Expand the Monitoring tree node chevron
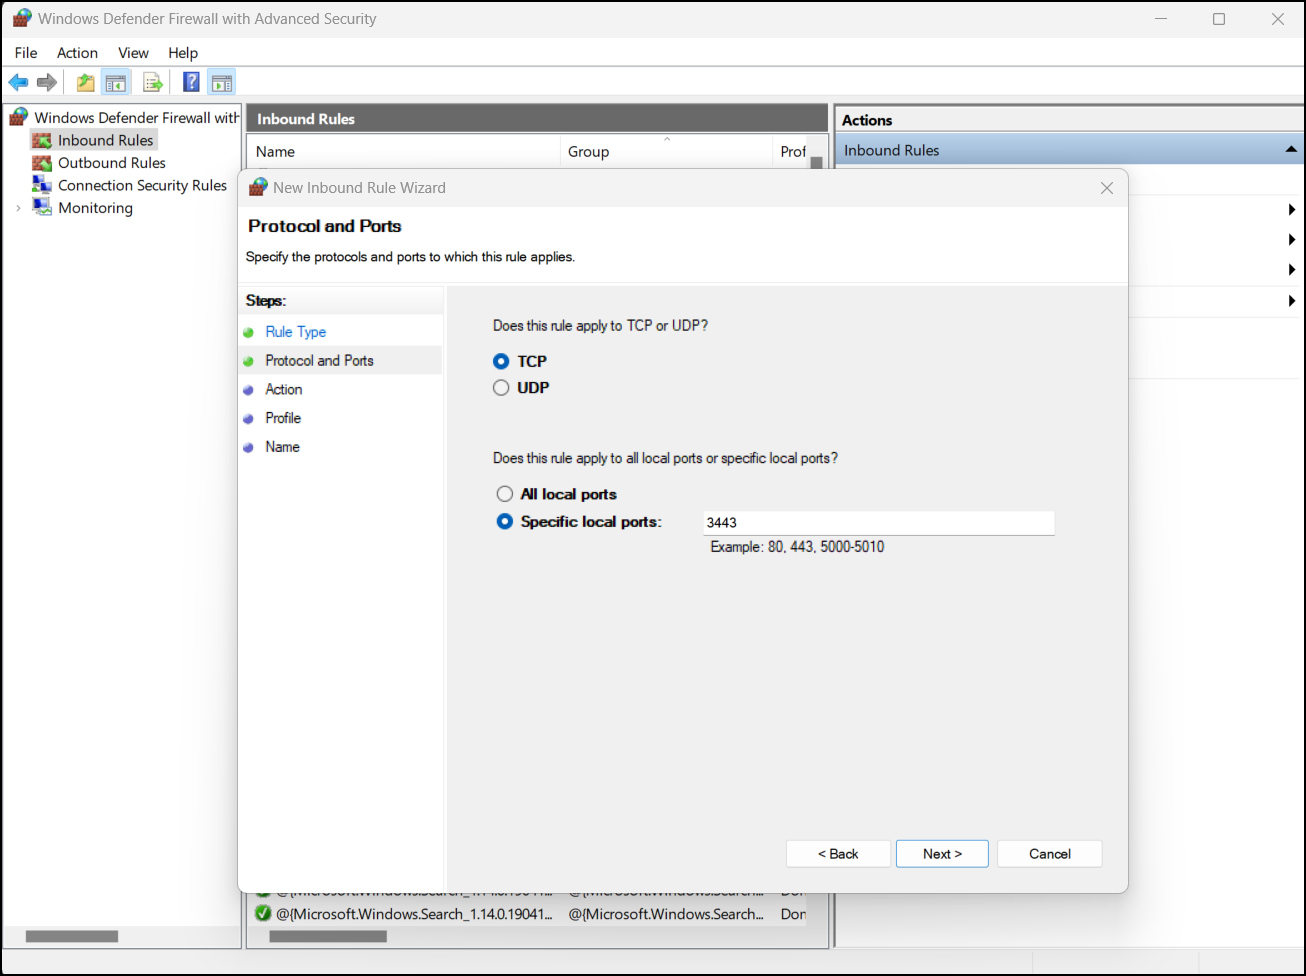Image resolution: width=1306 pixels, height=976 pixels. click(x=18, y=208)
